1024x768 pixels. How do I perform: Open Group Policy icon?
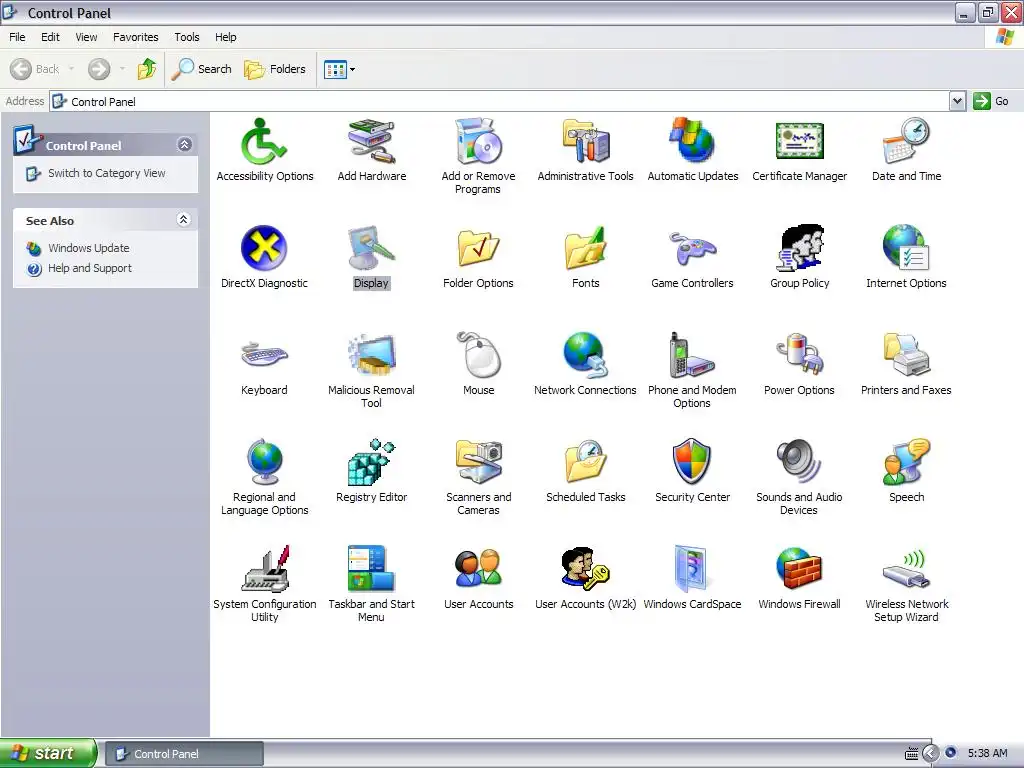[799, 248]
